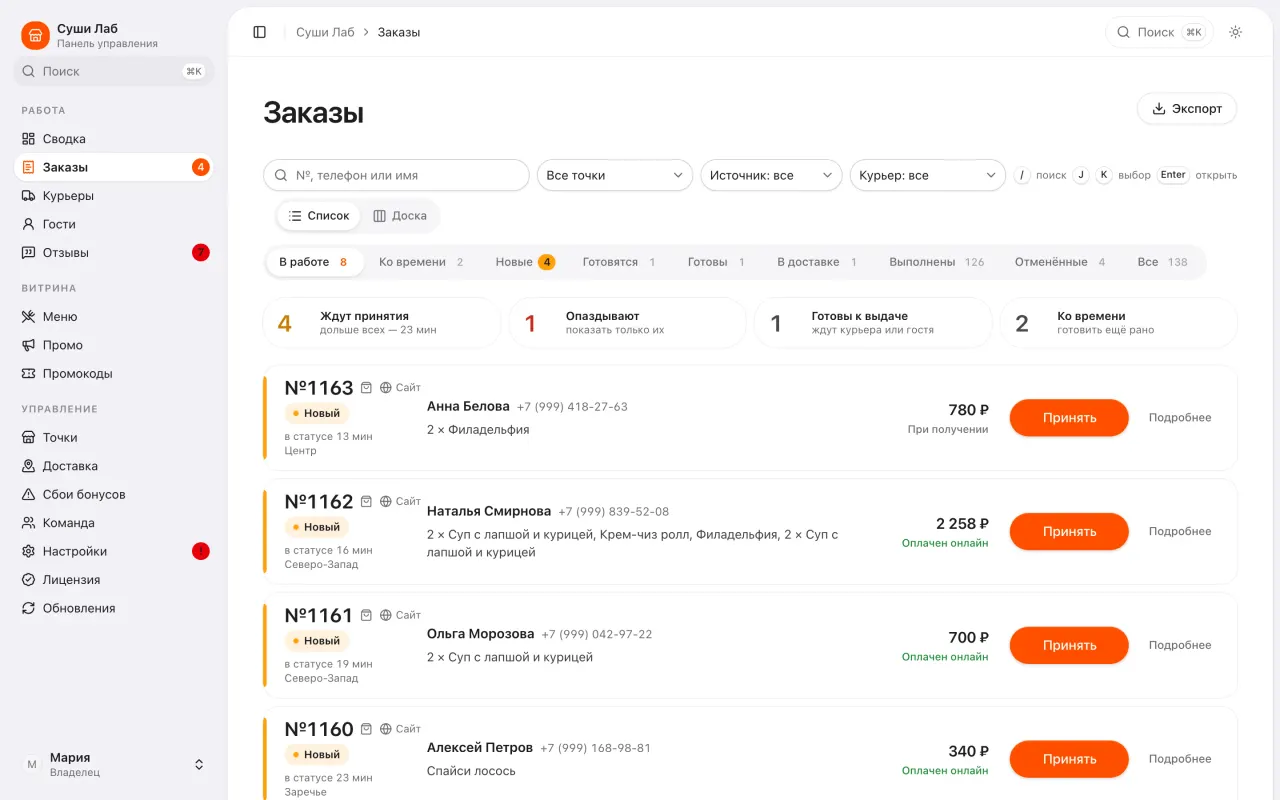Open Сводка in the sidebar
The height and width of the screenshot is (800, 1280).
(114, 139)
